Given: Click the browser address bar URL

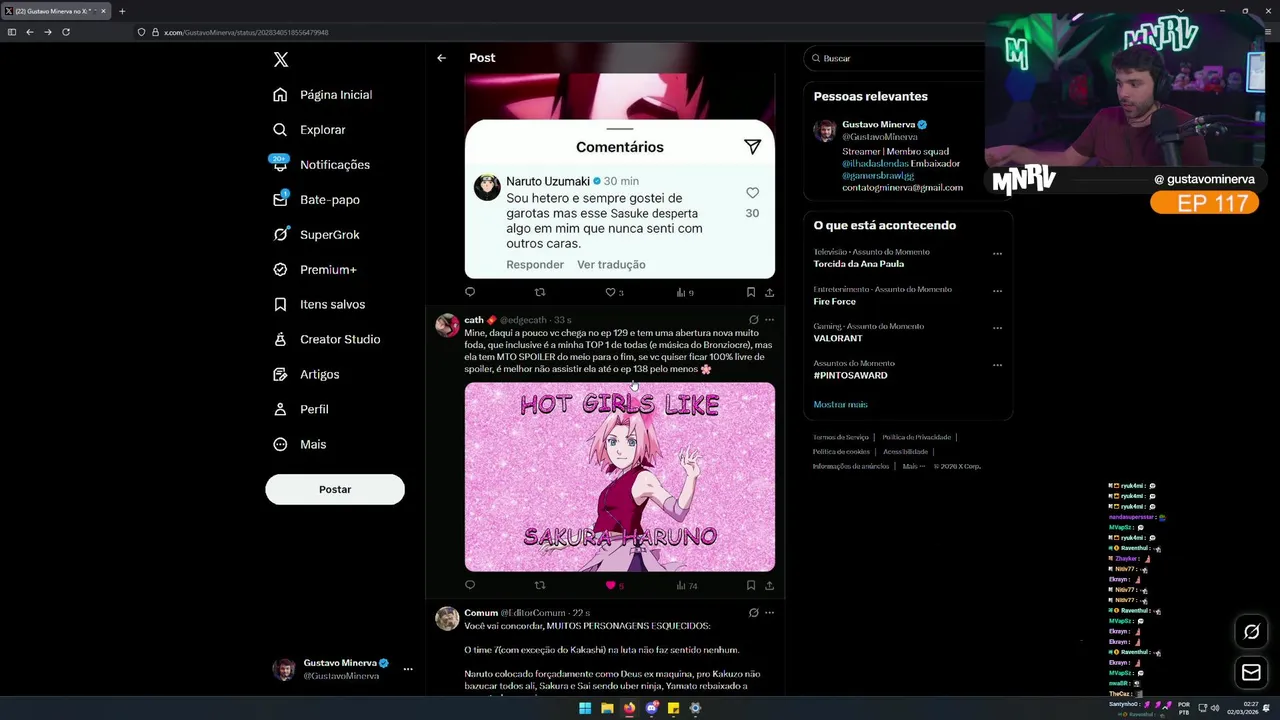Looking at the screenshot, I should click(x=246, y=33).
